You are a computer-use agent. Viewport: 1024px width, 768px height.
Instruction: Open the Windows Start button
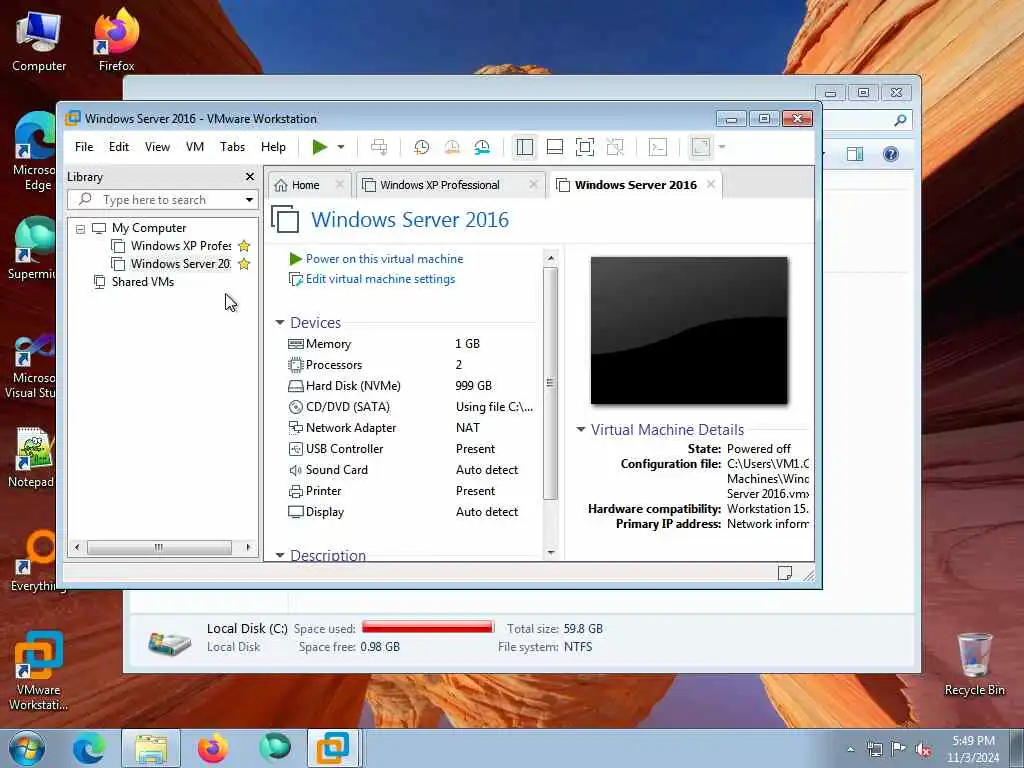pyautogui.click(x=27, y=748)
